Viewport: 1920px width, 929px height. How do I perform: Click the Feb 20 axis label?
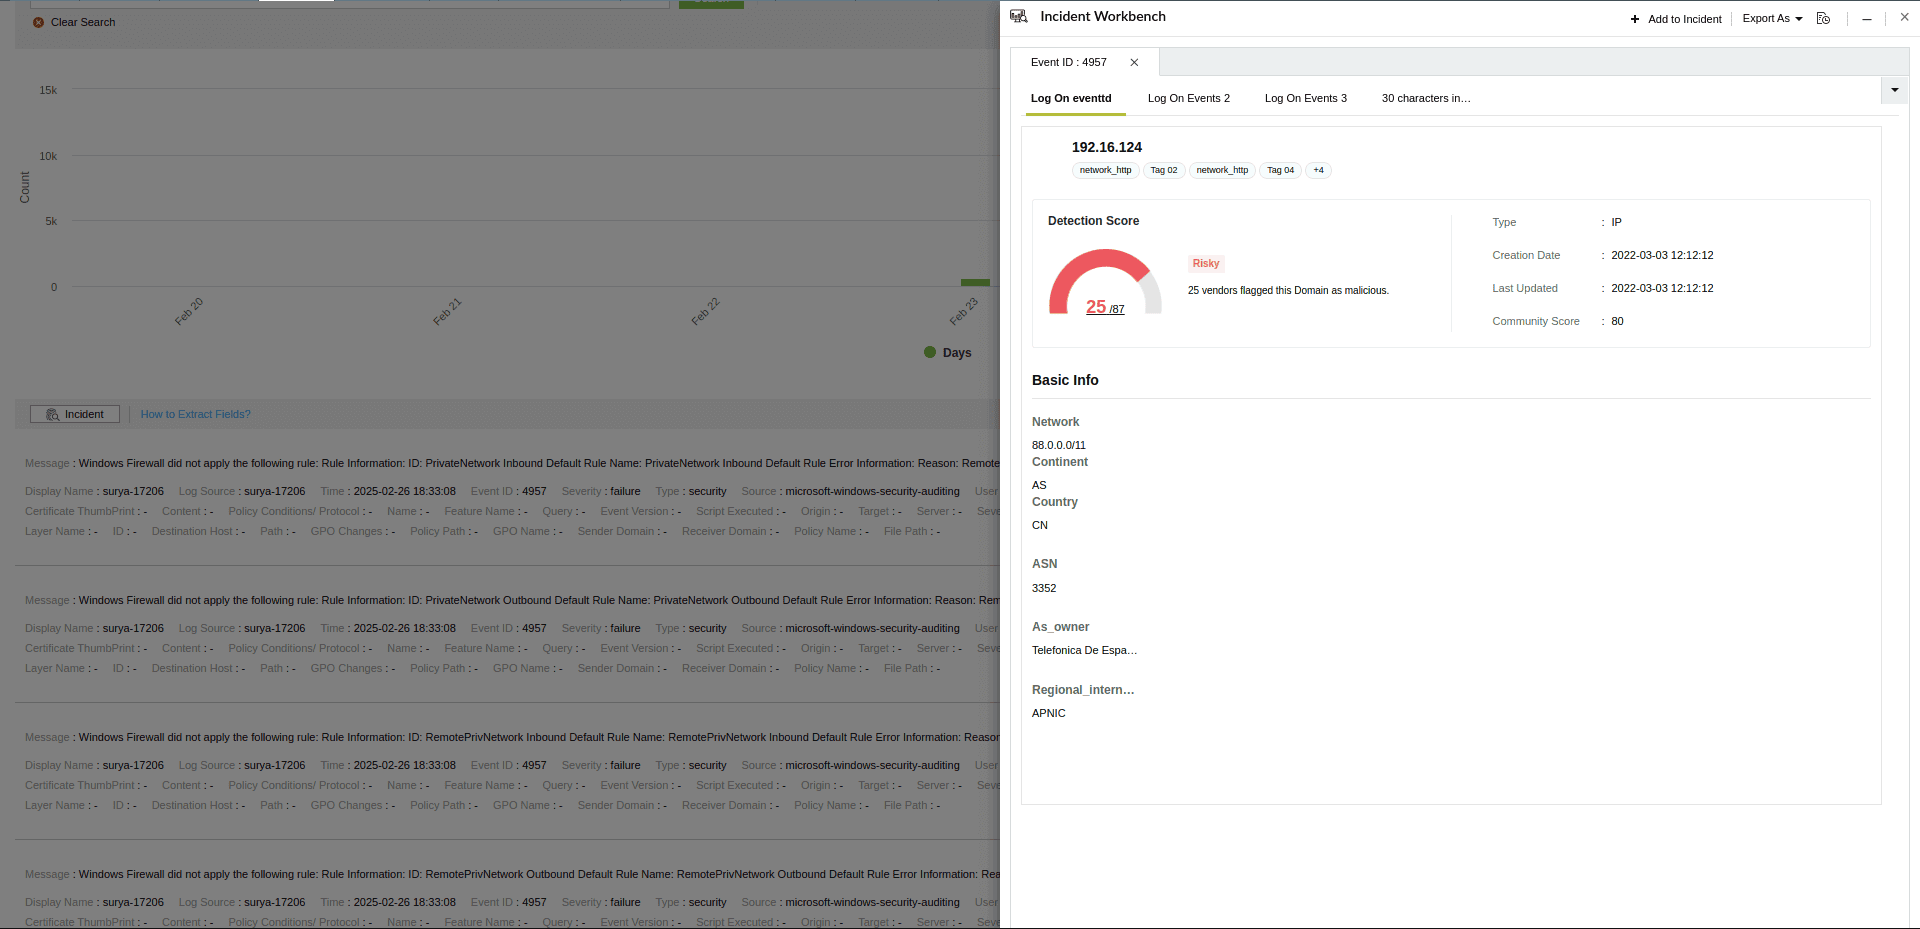[188, 311]
